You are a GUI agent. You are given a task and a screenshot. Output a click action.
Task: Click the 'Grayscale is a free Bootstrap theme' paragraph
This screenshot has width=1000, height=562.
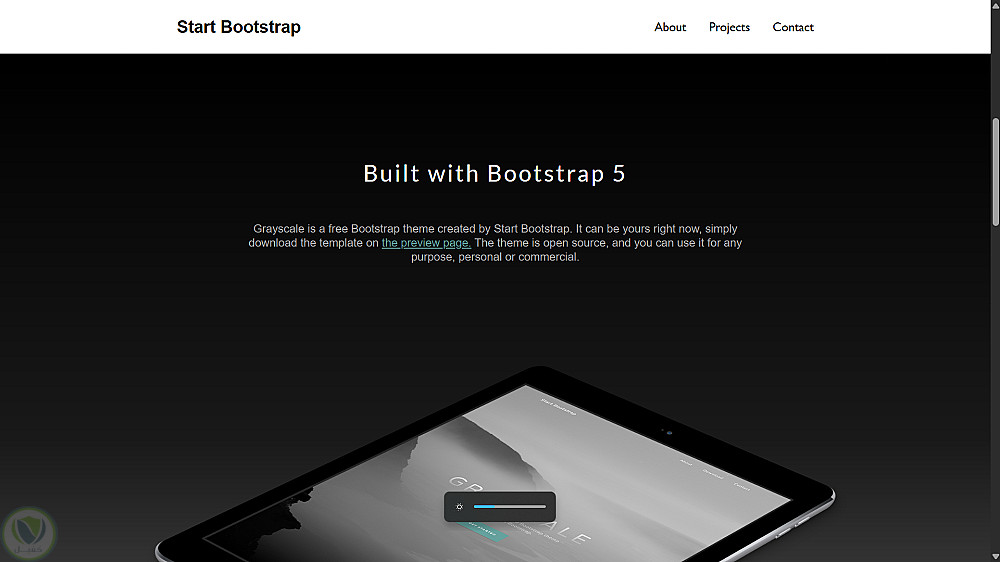[x=495, y=242]
